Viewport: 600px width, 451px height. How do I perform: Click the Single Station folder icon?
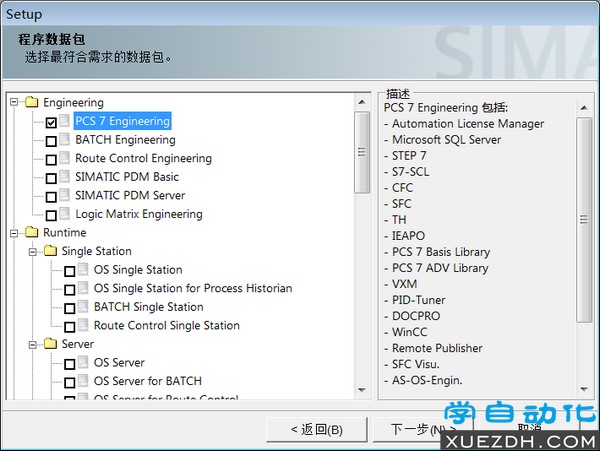(x=51, y=251)
